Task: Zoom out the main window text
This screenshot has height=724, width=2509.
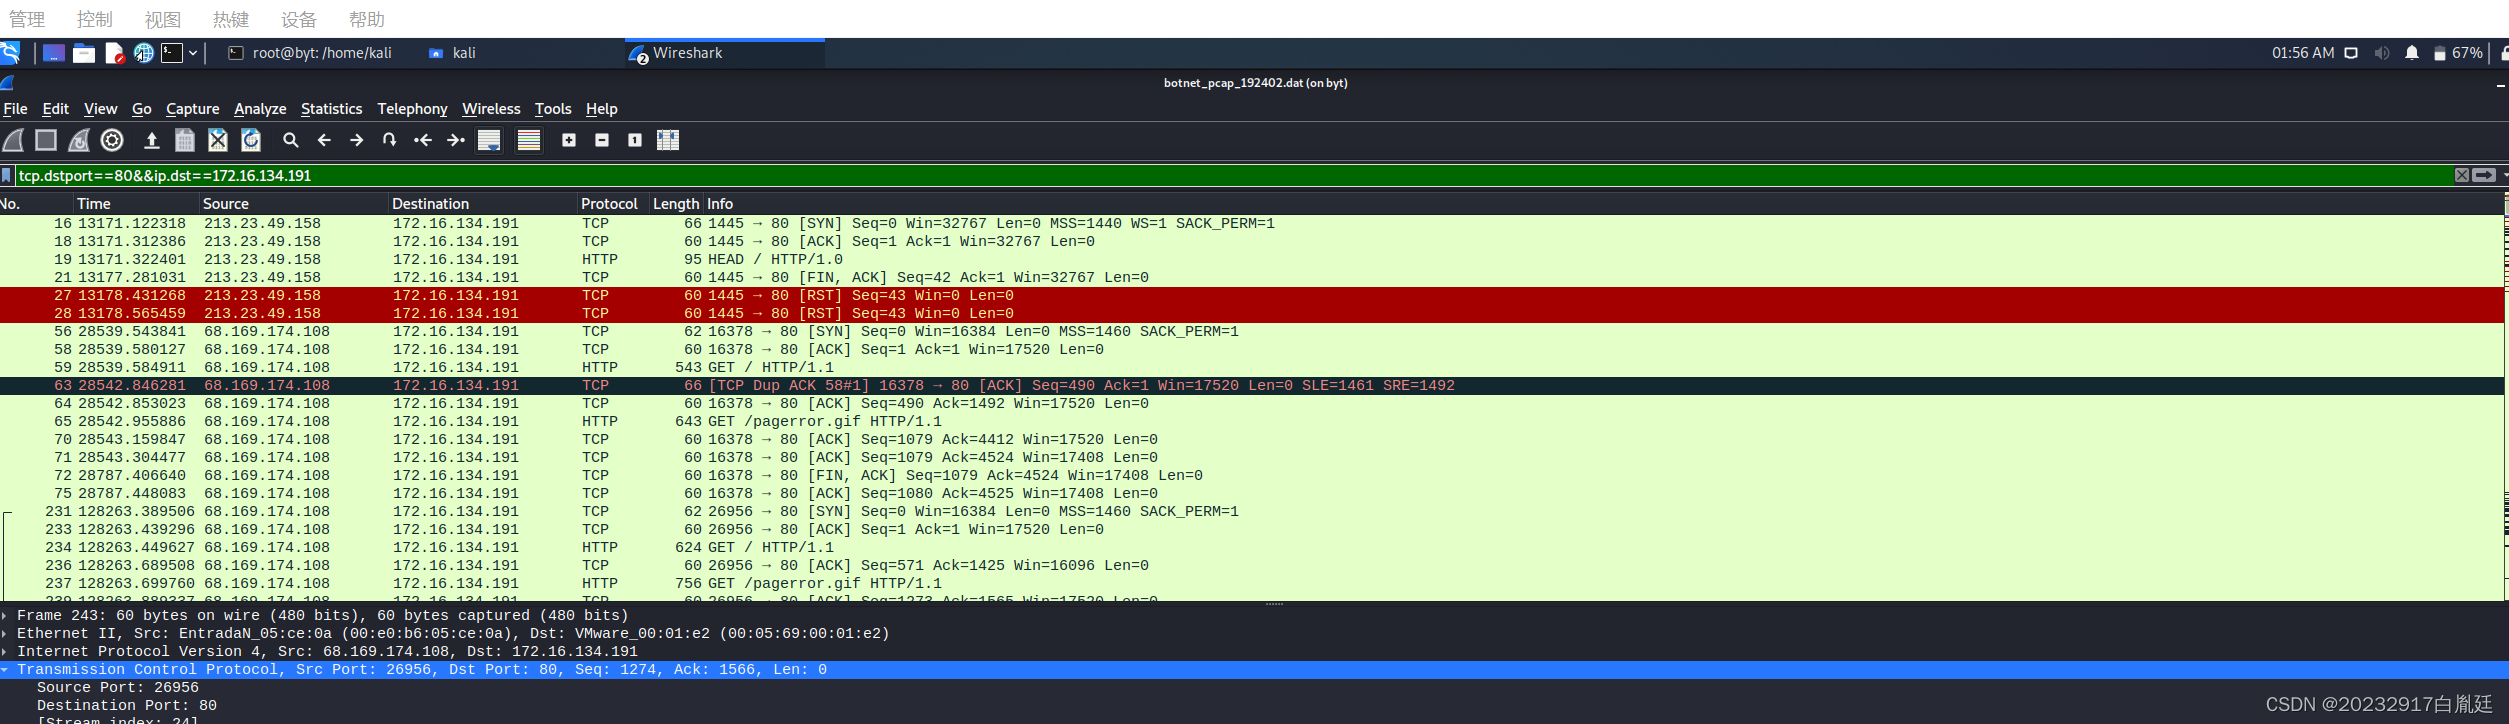Action: 602,141
